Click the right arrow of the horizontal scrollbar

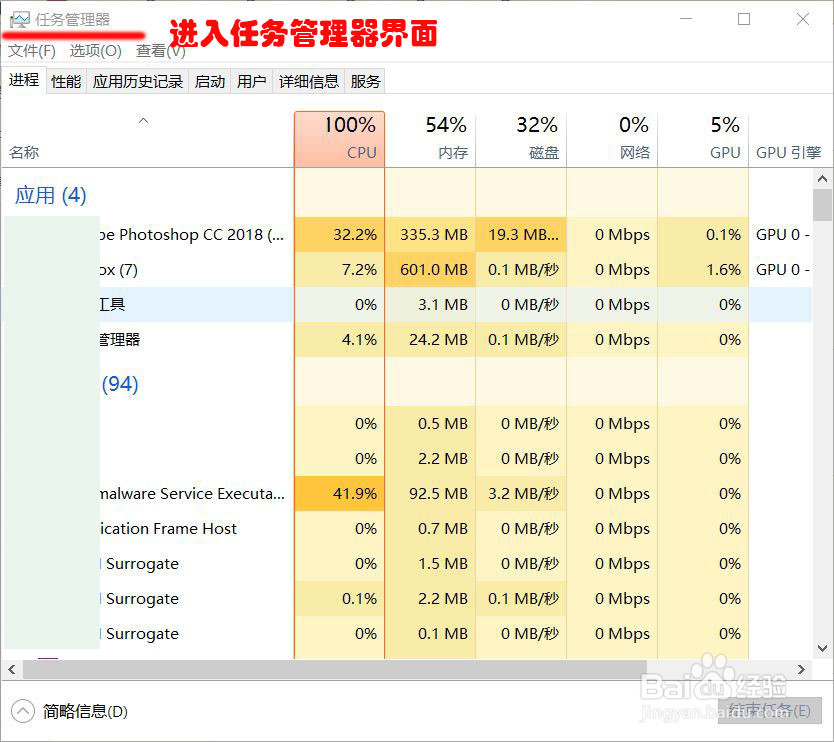tap(800, 669)
